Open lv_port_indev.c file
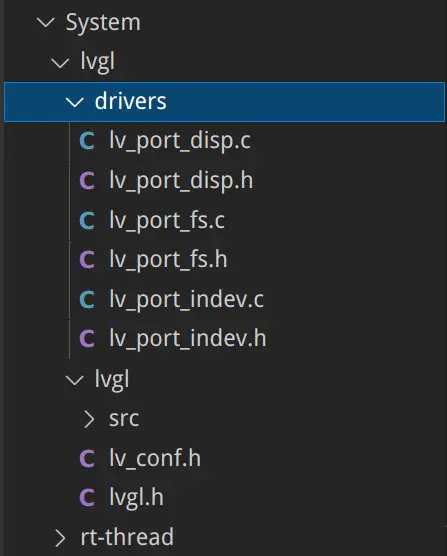The width and height of the screenshot is (447, 556). coord(186,300)
